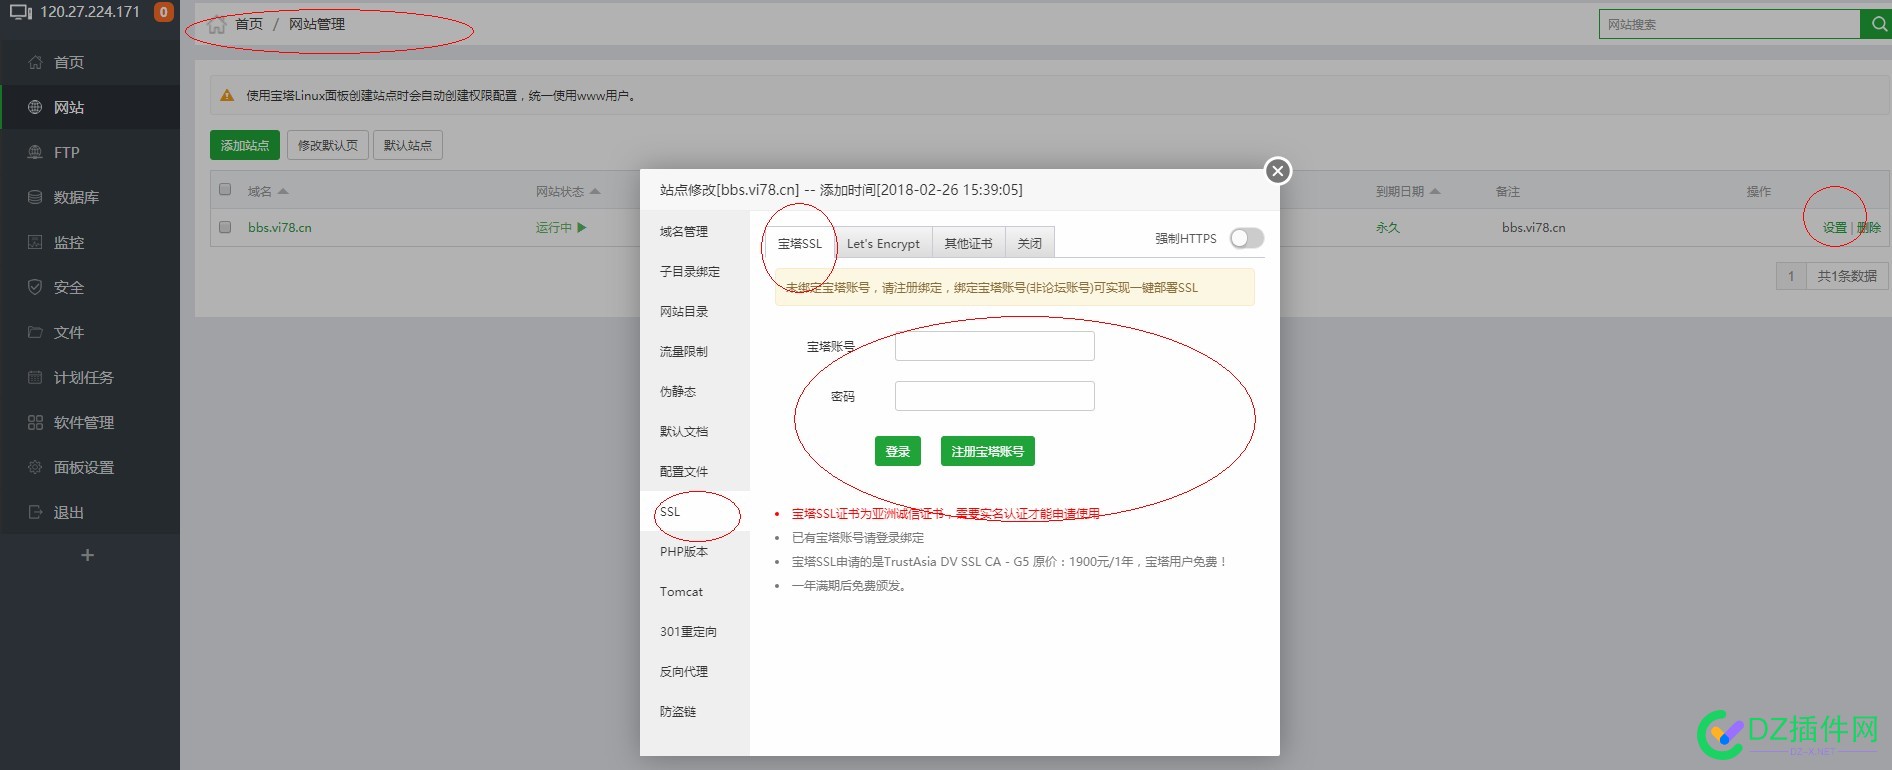Screen dimensions: 1892x770
Task: Click 首页 in the breadcrumb
Action: 249,24
